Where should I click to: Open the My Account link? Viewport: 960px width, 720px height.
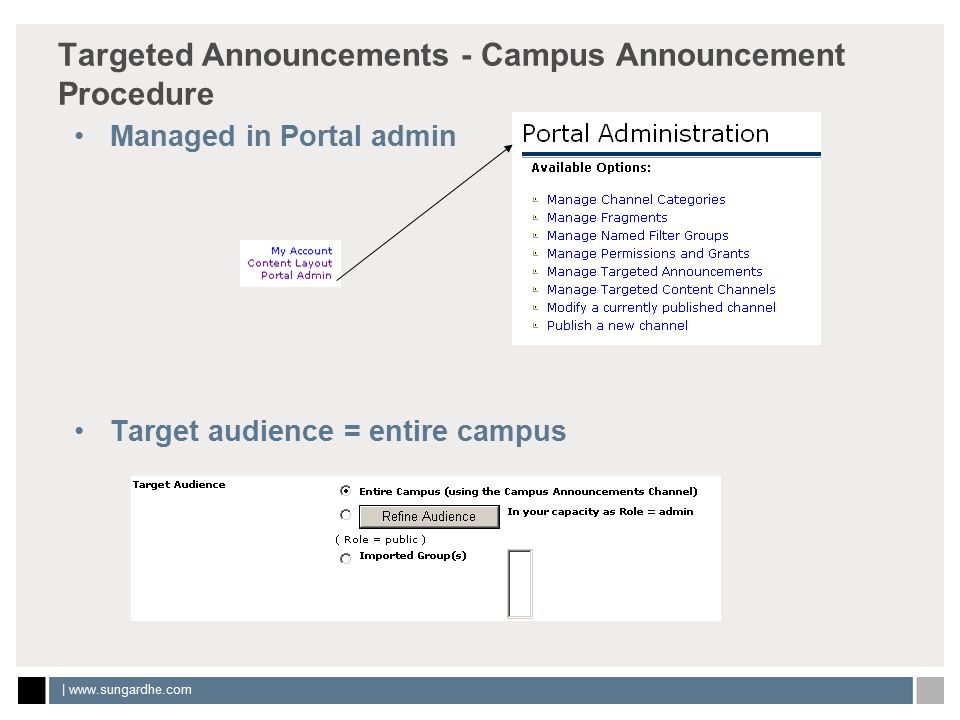click(301, 251)
